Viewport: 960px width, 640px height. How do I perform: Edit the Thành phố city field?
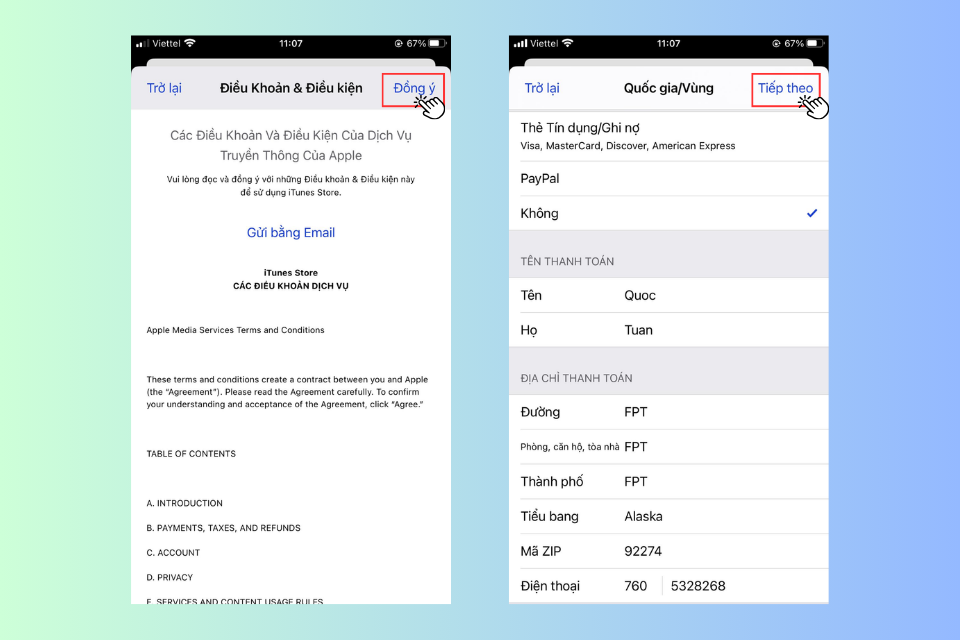[x=669, y=482]
